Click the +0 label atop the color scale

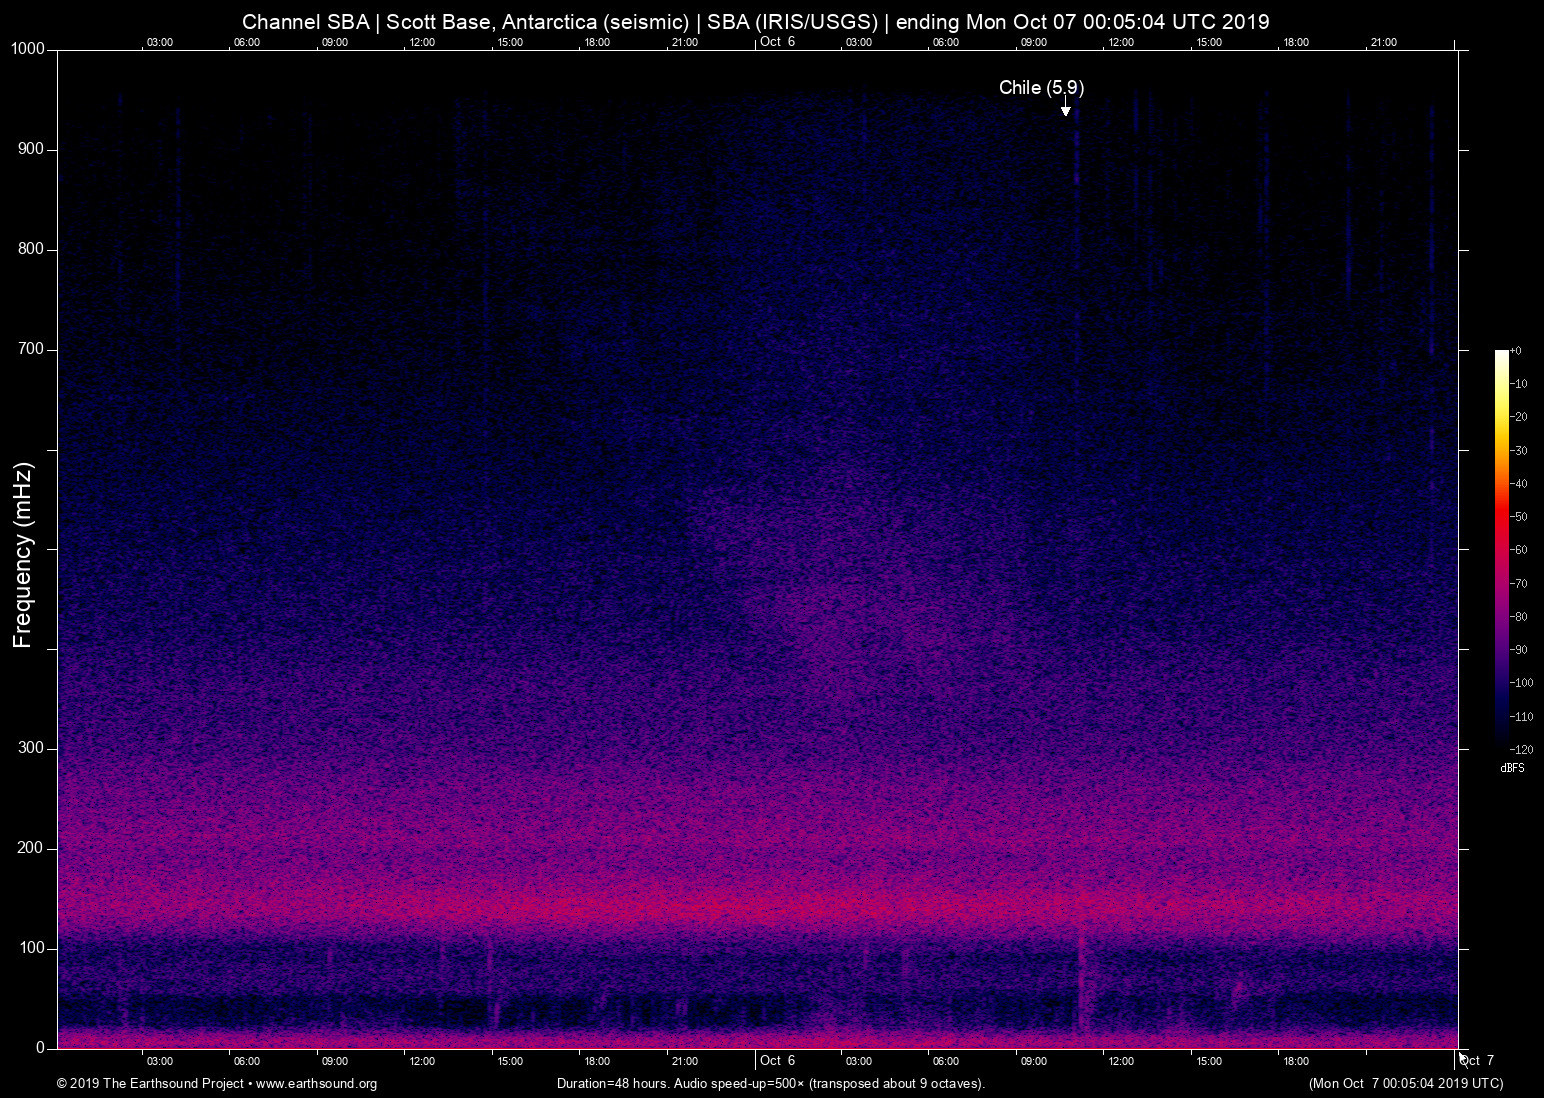1516,351
